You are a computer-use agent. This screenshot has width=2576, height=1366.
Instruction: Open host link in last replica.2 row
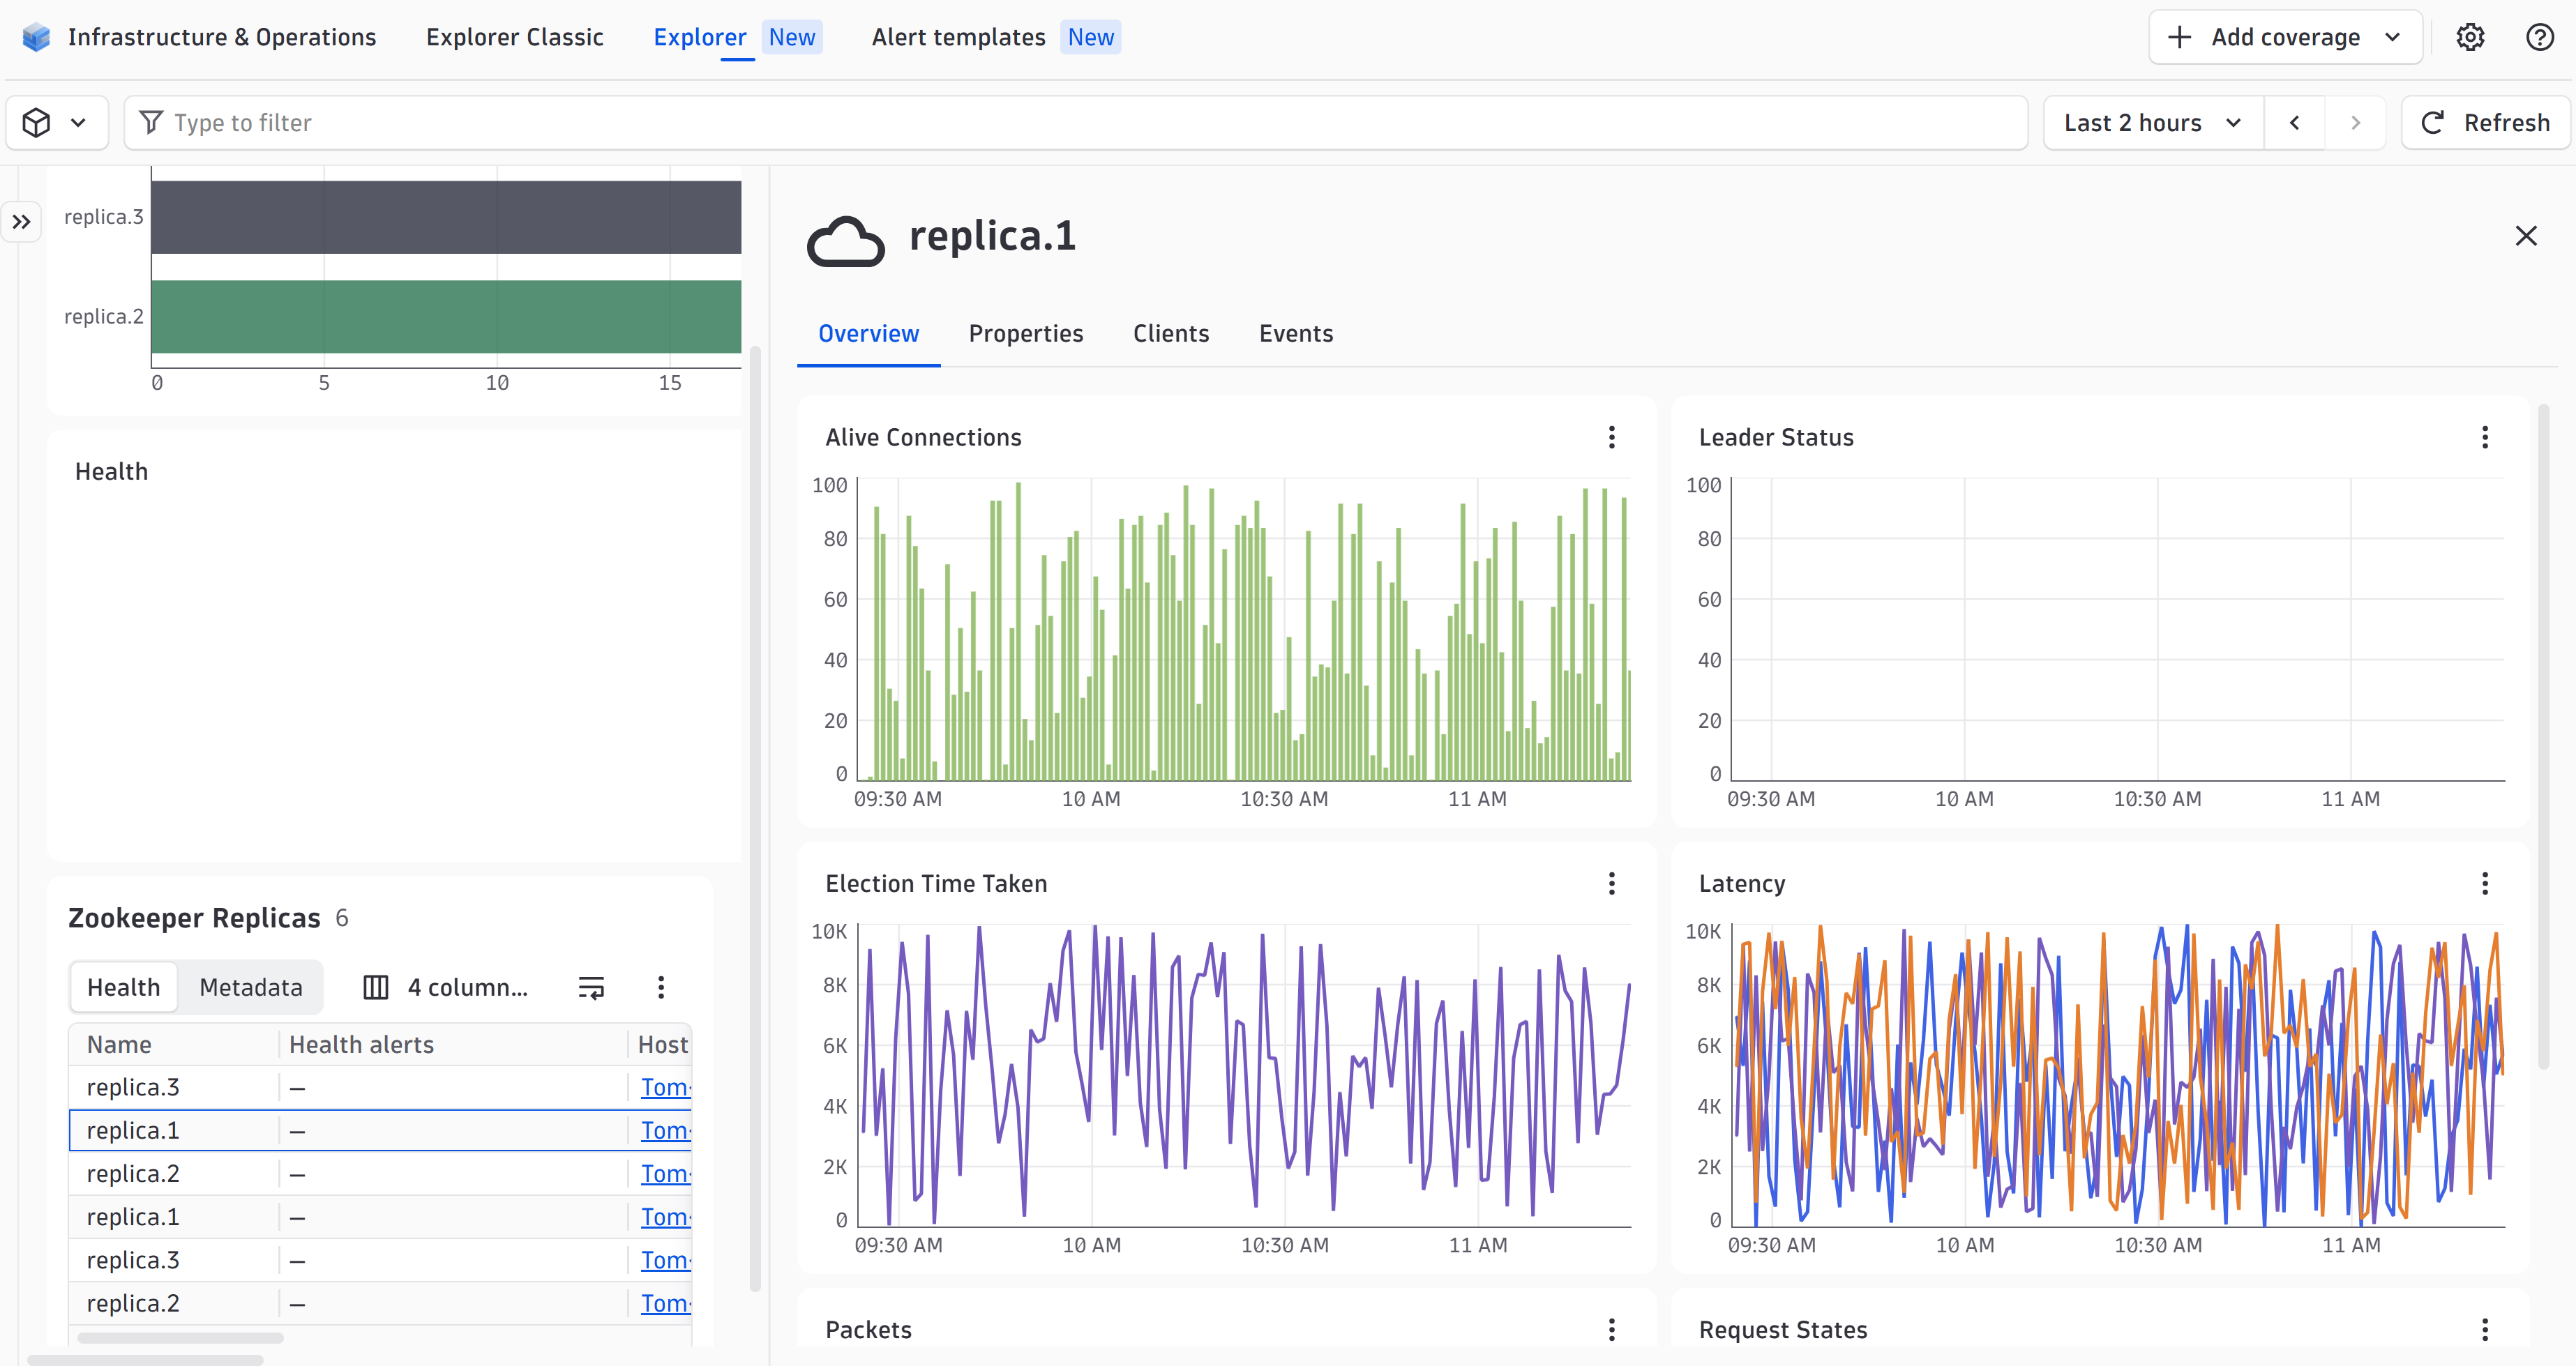(x=666, y=1303)
